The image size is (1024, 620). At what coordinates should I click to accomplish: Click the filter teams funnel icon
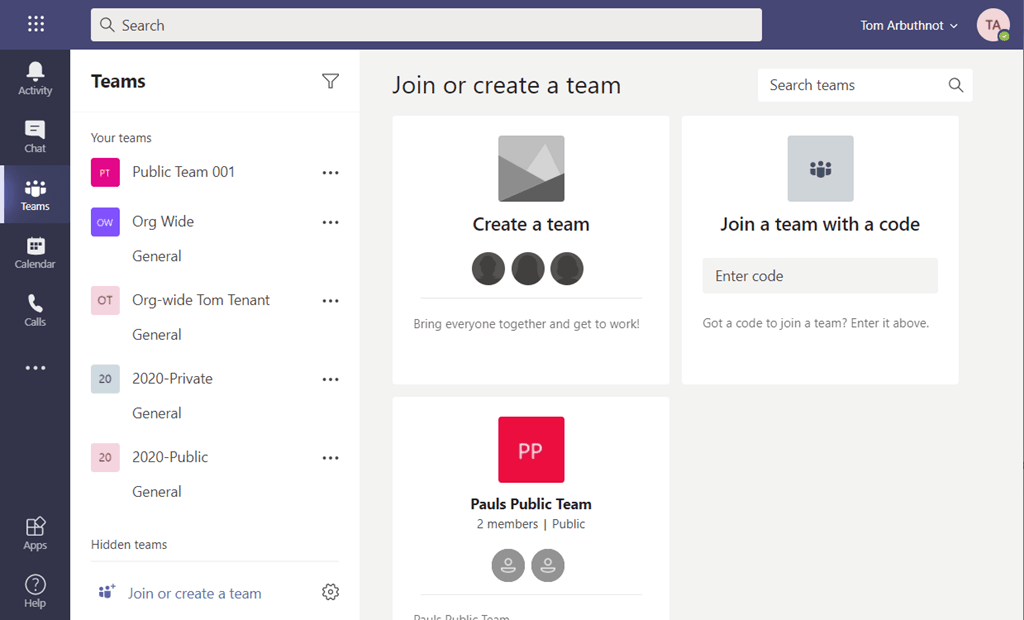[x=330, y=81]
